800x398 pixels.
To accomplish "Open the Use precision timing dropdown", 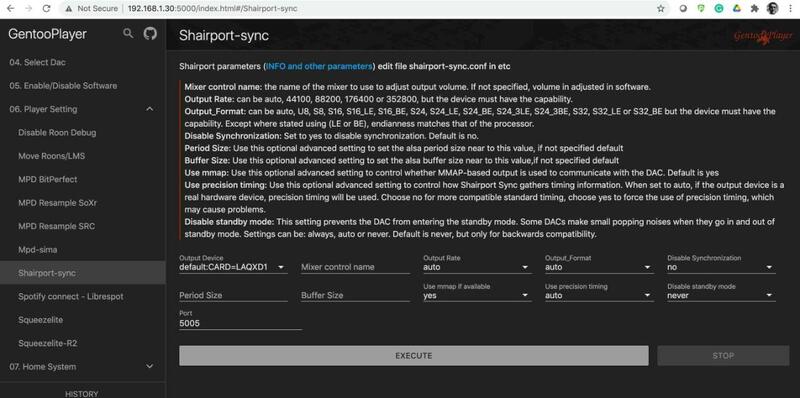I will coord(599,295).
